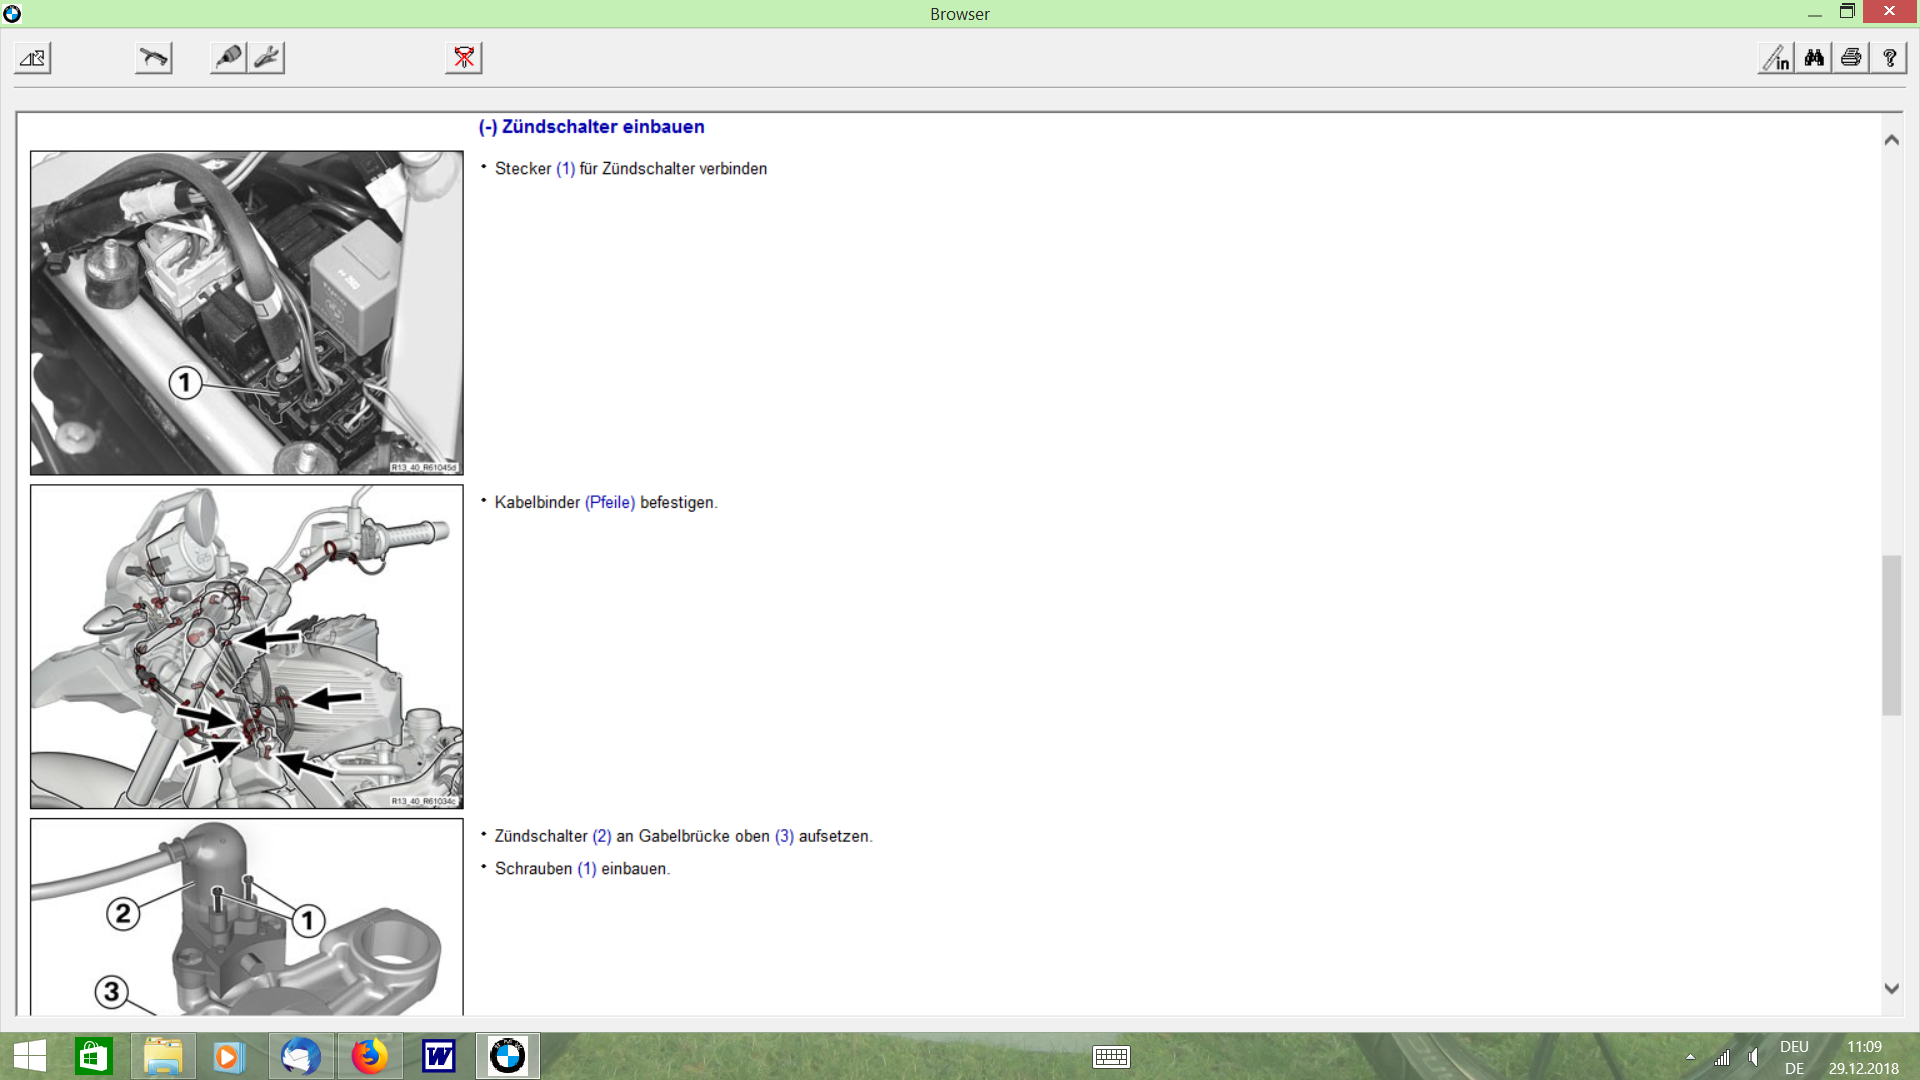Open the cable tie arrows illustration
Screen dimensions: 1920x1080
click(247, 647)
